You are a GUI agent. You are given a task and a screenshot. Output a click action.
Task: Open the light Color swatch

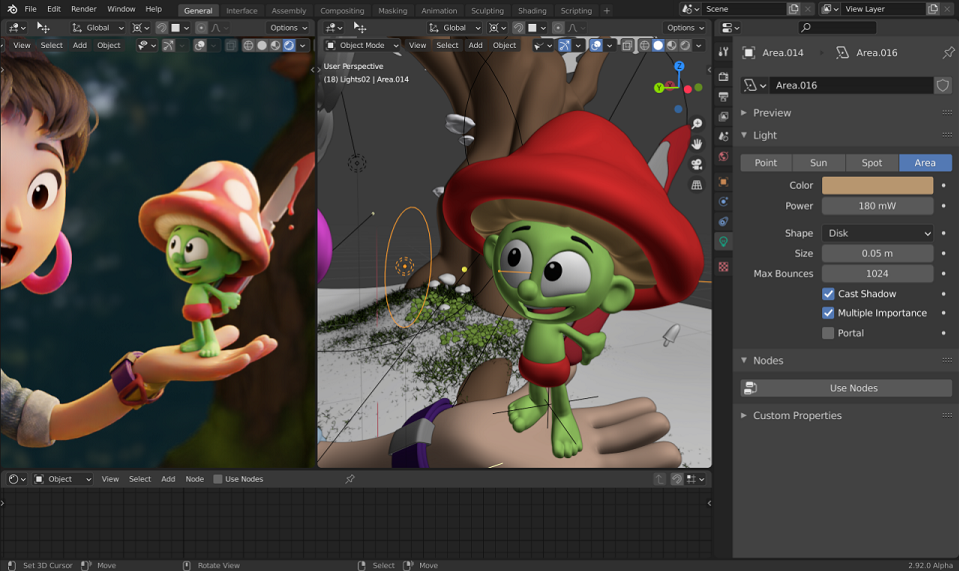[878, 185]
